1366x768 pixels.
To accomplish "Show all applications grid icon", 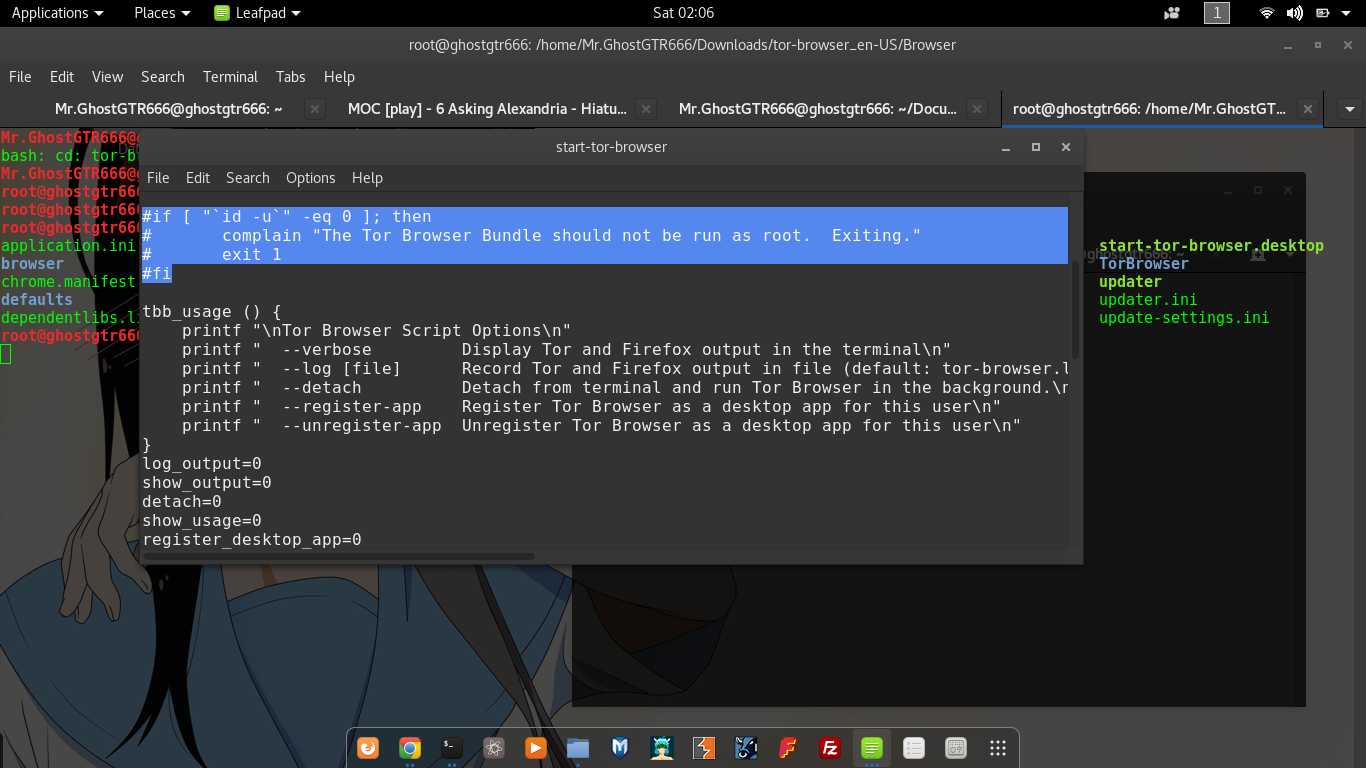I will click(997, 747).
